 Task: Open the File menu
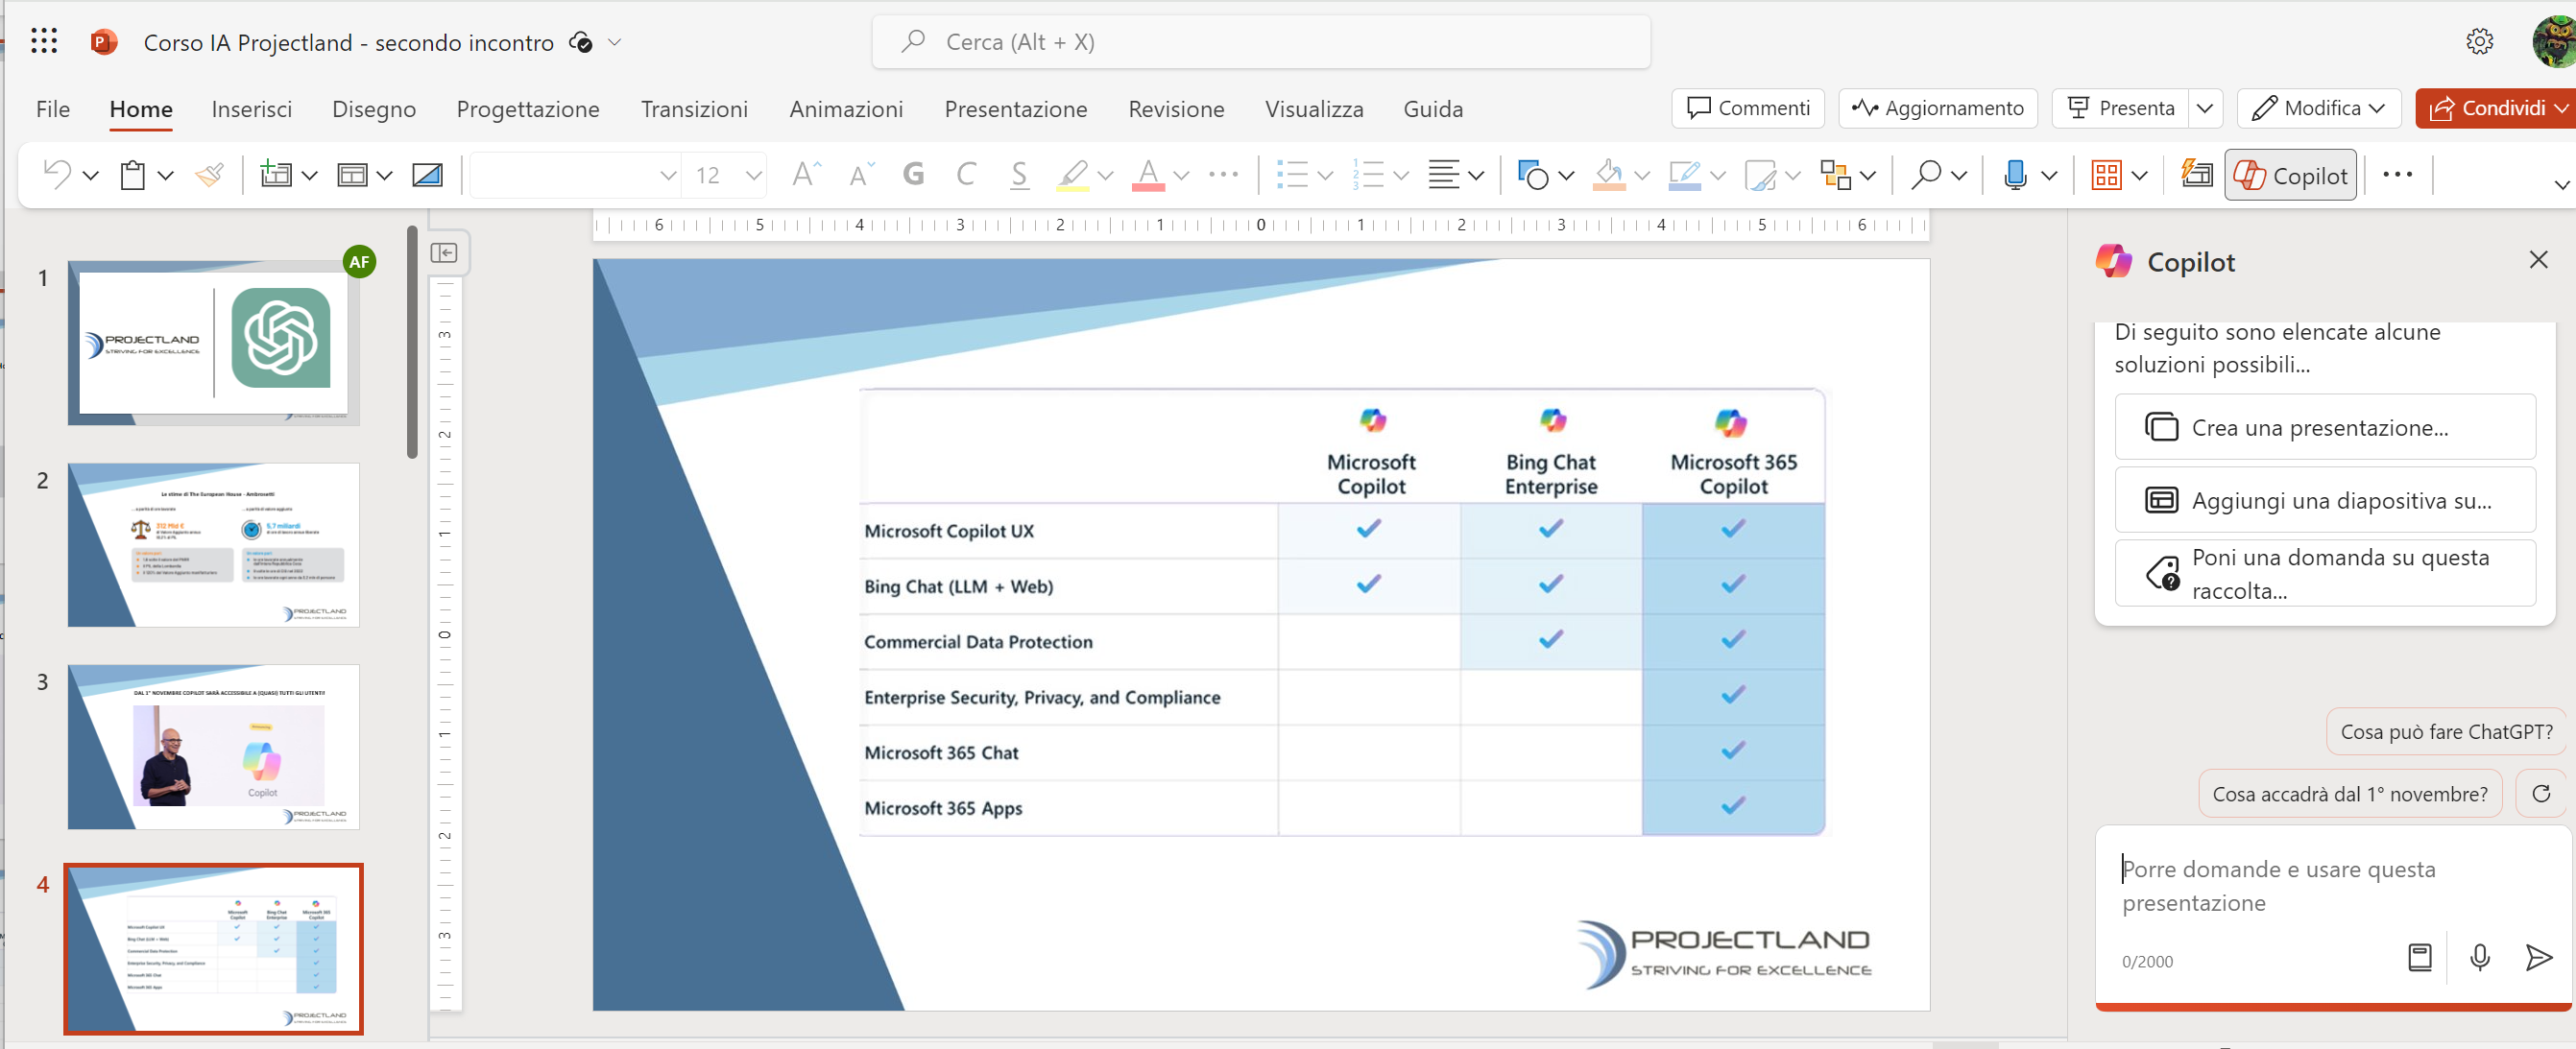(53, 109)
